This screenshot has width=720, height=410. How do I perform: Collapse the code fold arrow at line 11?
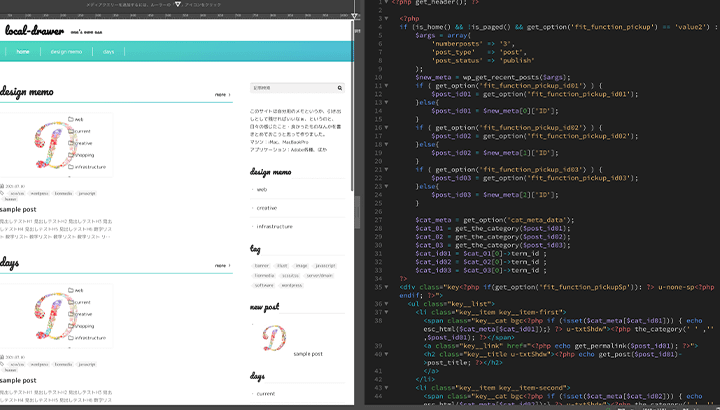point(386,87)
